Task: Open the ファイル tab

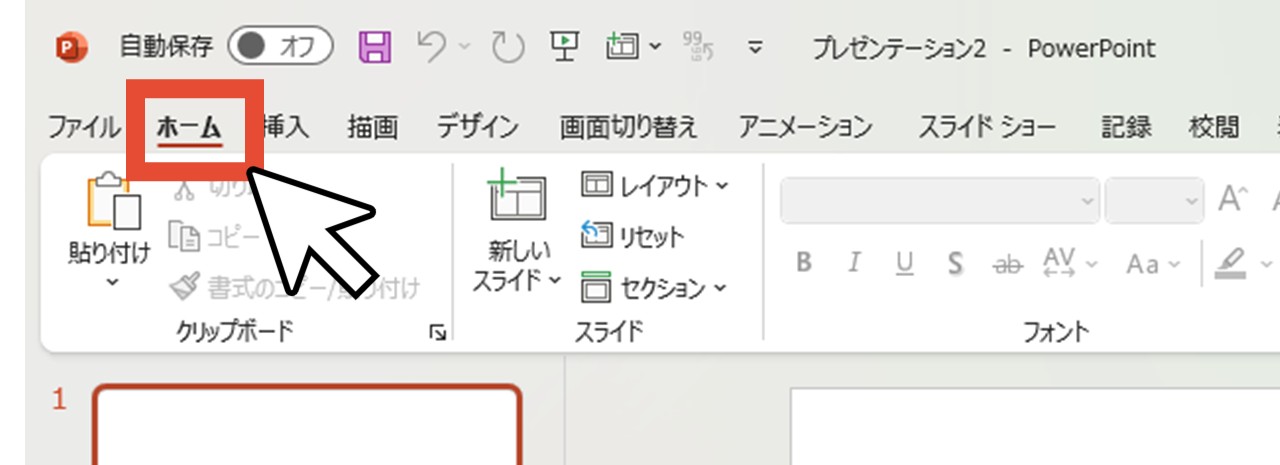Action: coord(84,127)
